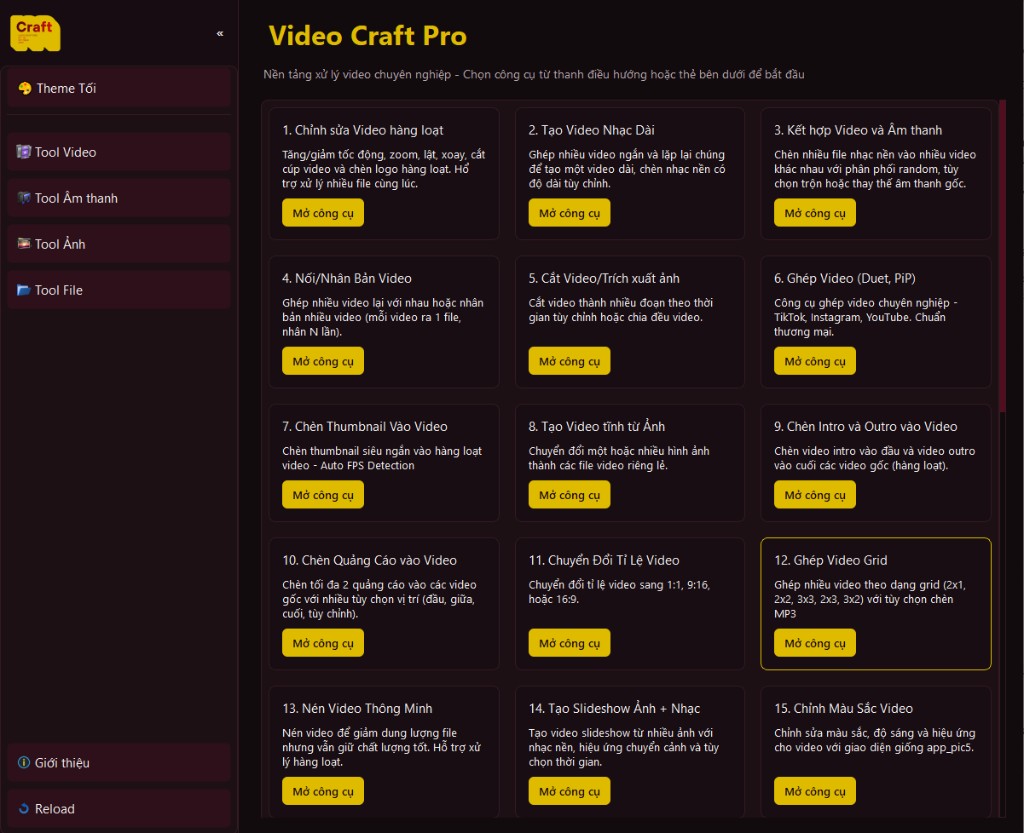Toggle the Theme Tối option
1024x833 pixels.
coord(120,88)
